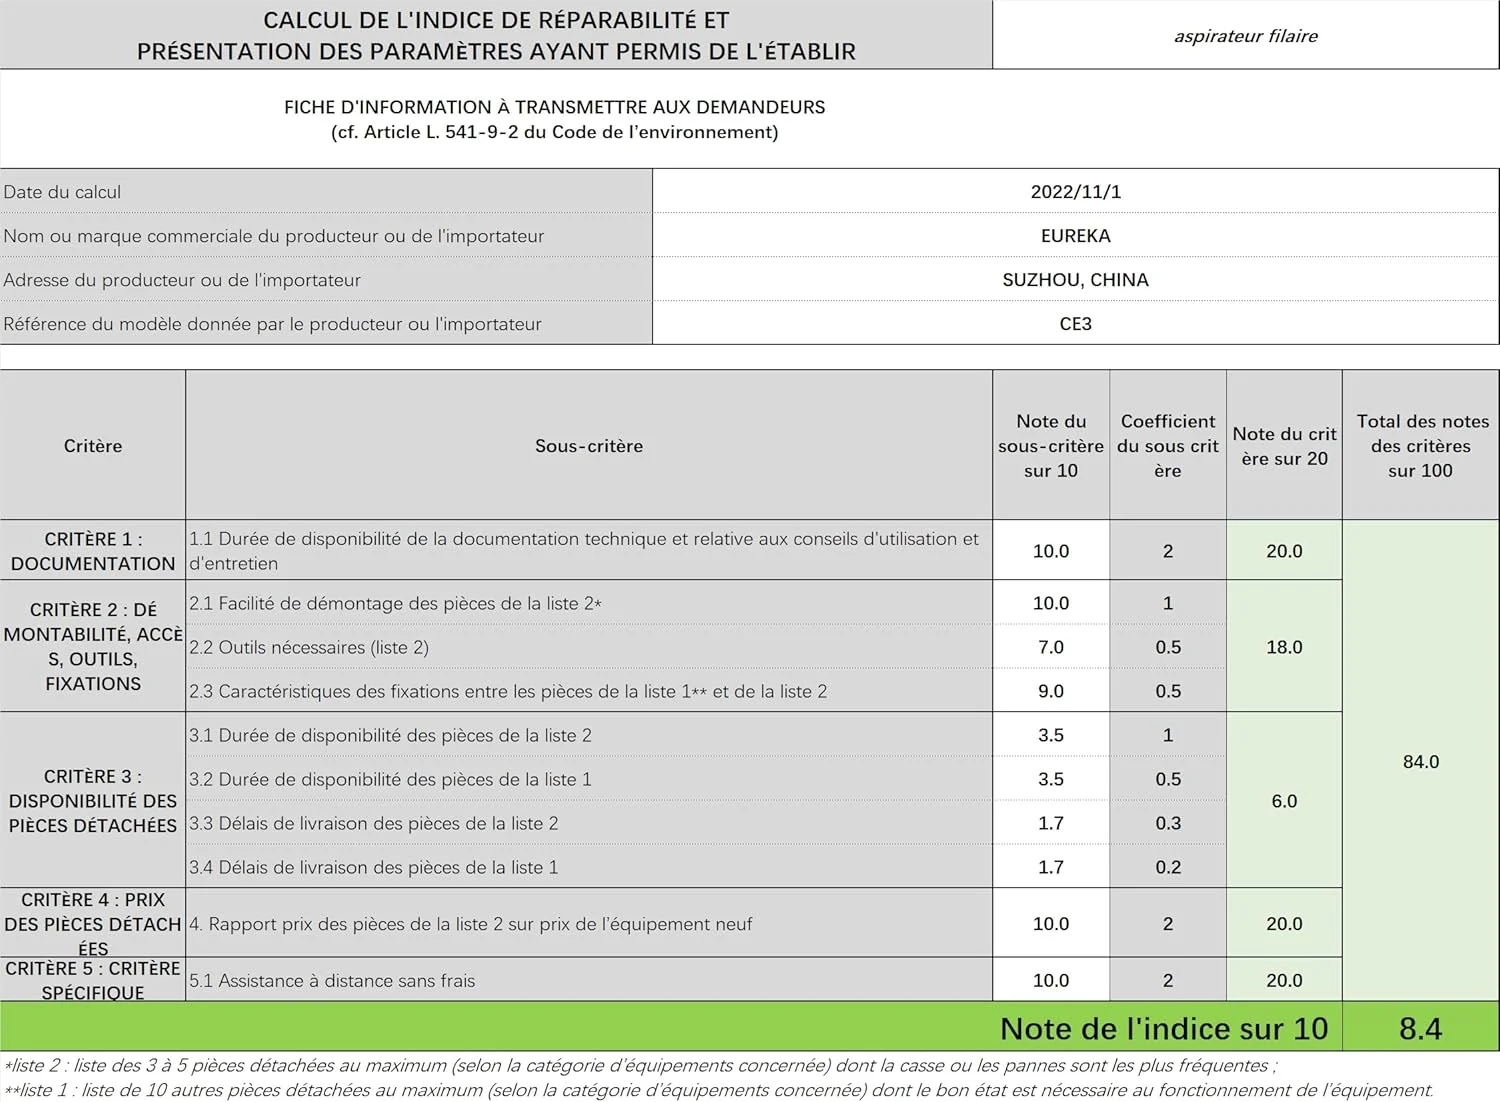Image resolution: width=1500 pixels, height=1102 pixels.
Task: Select the '2.2 Outils nécessaires (liste 2)' row
Action: (309, 648)
